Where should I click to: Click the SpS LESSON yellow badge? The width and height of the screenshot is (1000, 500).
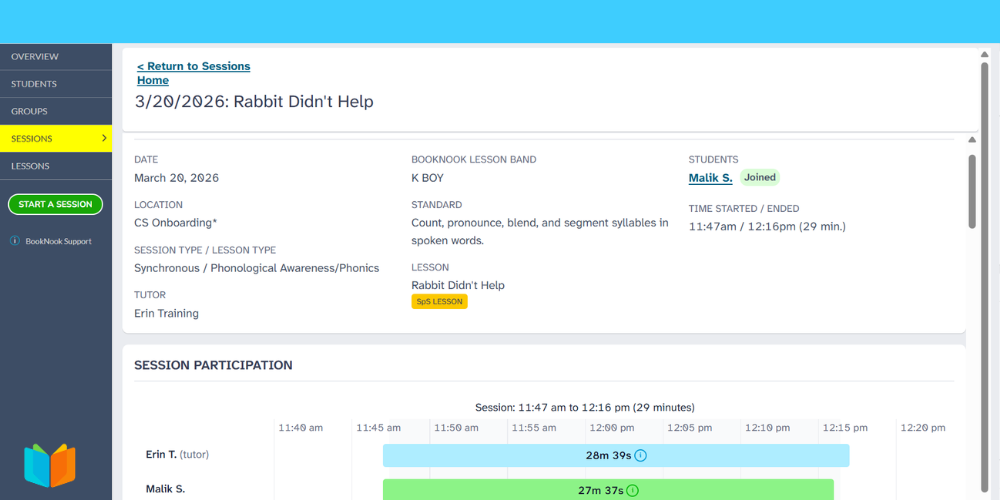click(439, 302)
